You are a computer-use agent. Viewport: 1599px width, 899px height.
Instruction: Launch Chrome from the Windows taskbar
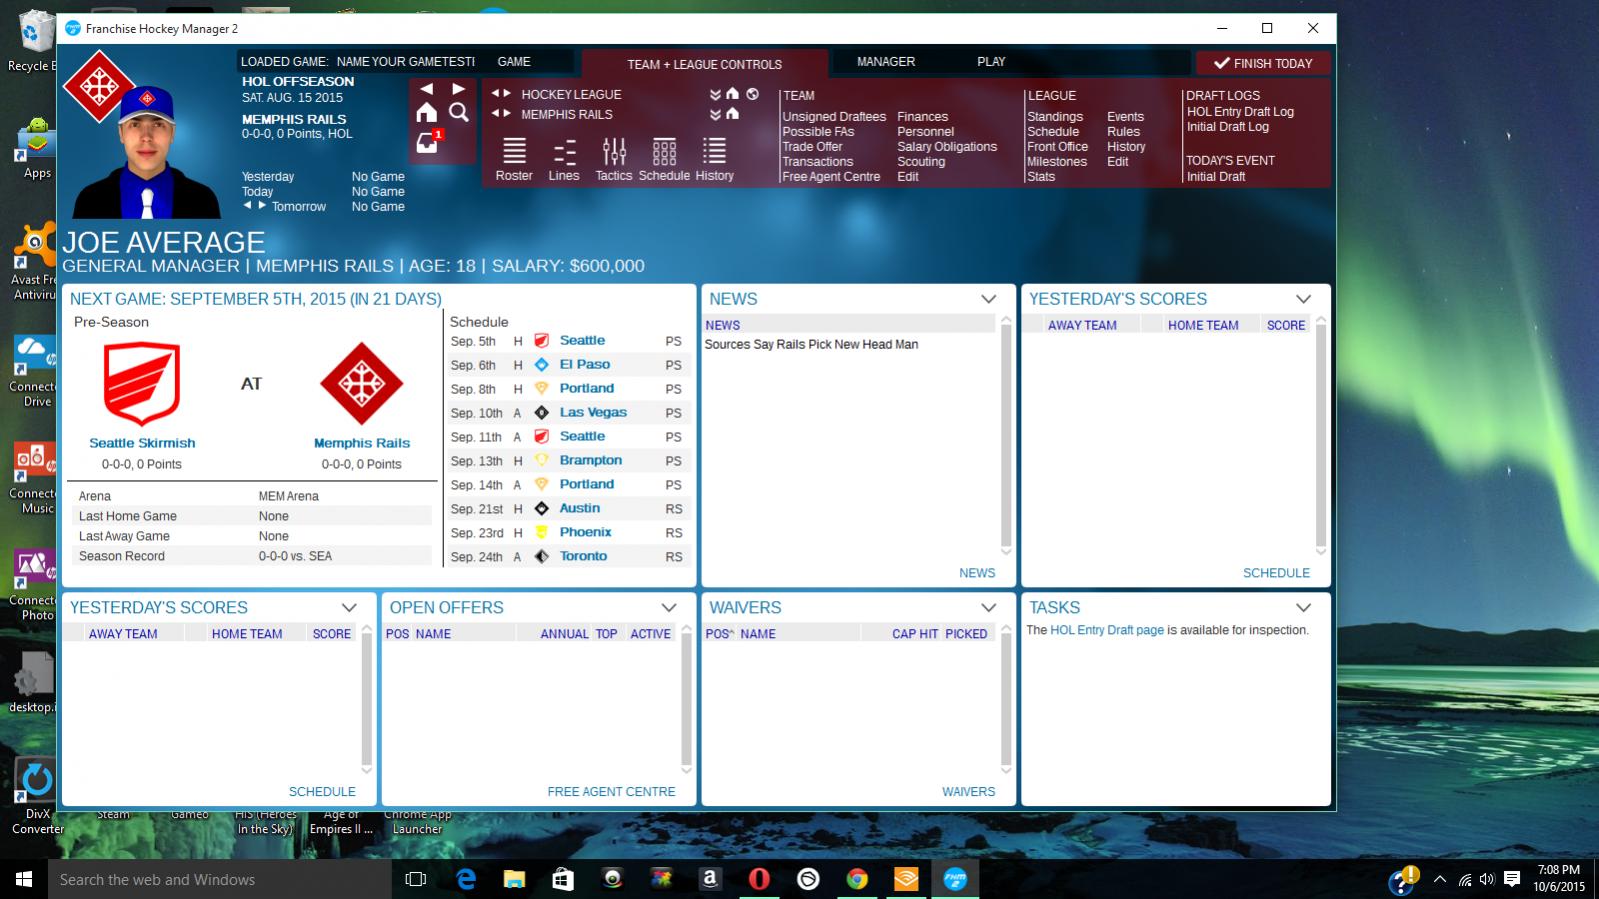coord(857,879)
